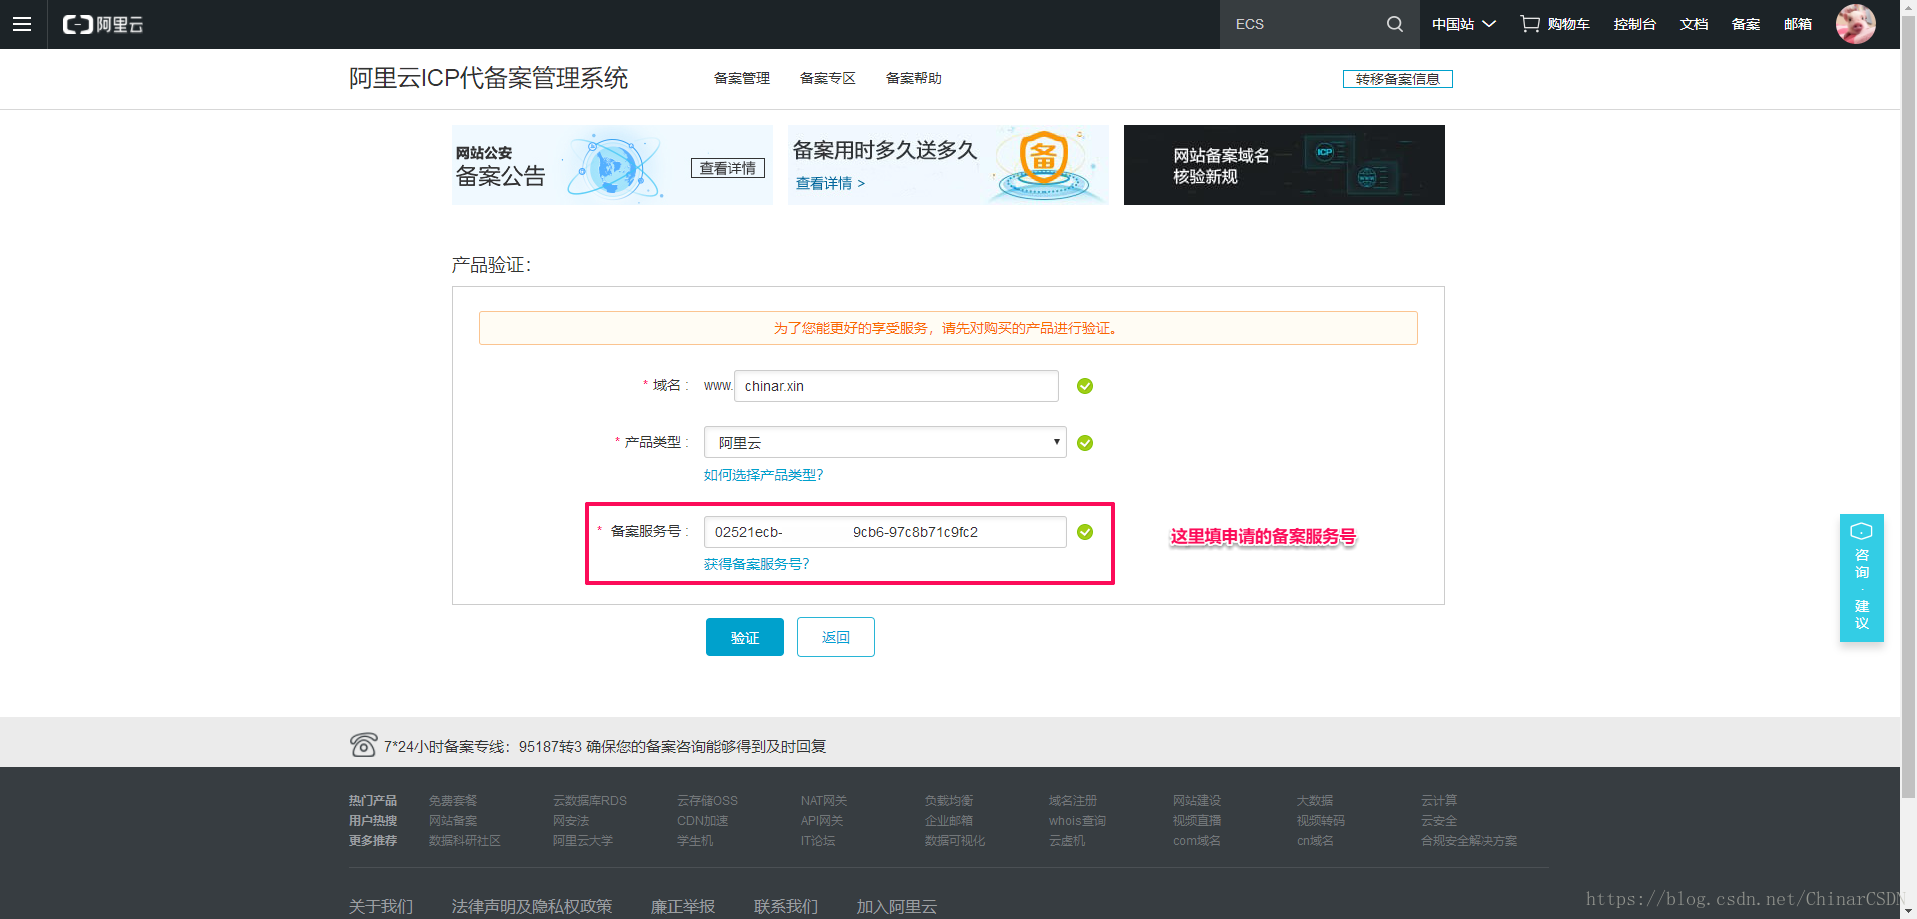This screenshot has width=1917, height=919.
Task: Click 查看详情 on the 备案公告 banner
Action: [x=728, y=168]
